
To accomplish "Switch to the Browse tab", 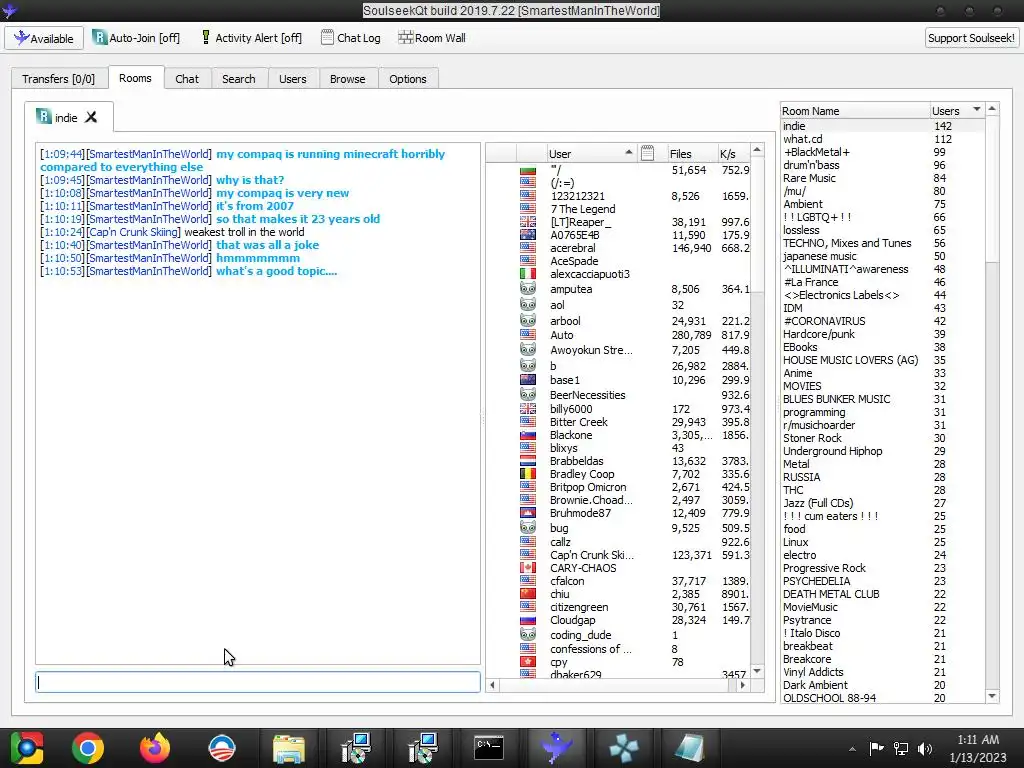I will coord(347,78).
